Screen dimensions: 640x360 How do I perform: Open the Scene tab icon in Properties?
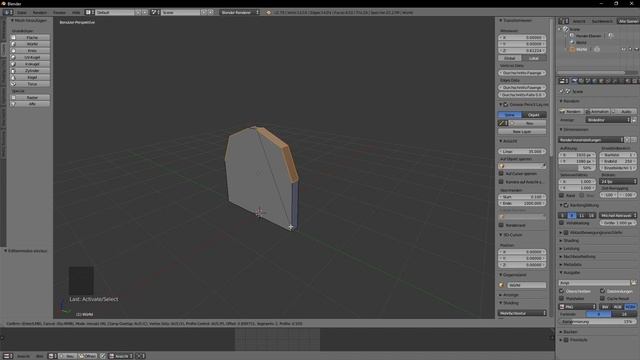pos(588,81)
